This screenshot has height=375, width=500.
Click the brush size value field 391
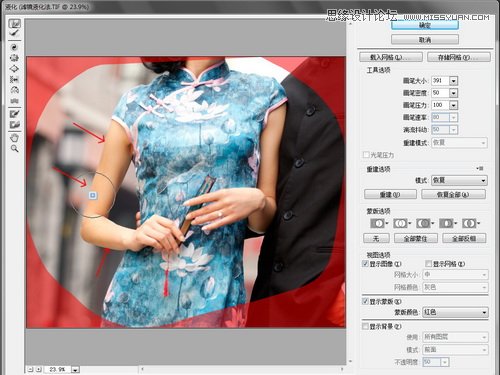(x=440, y=81)
